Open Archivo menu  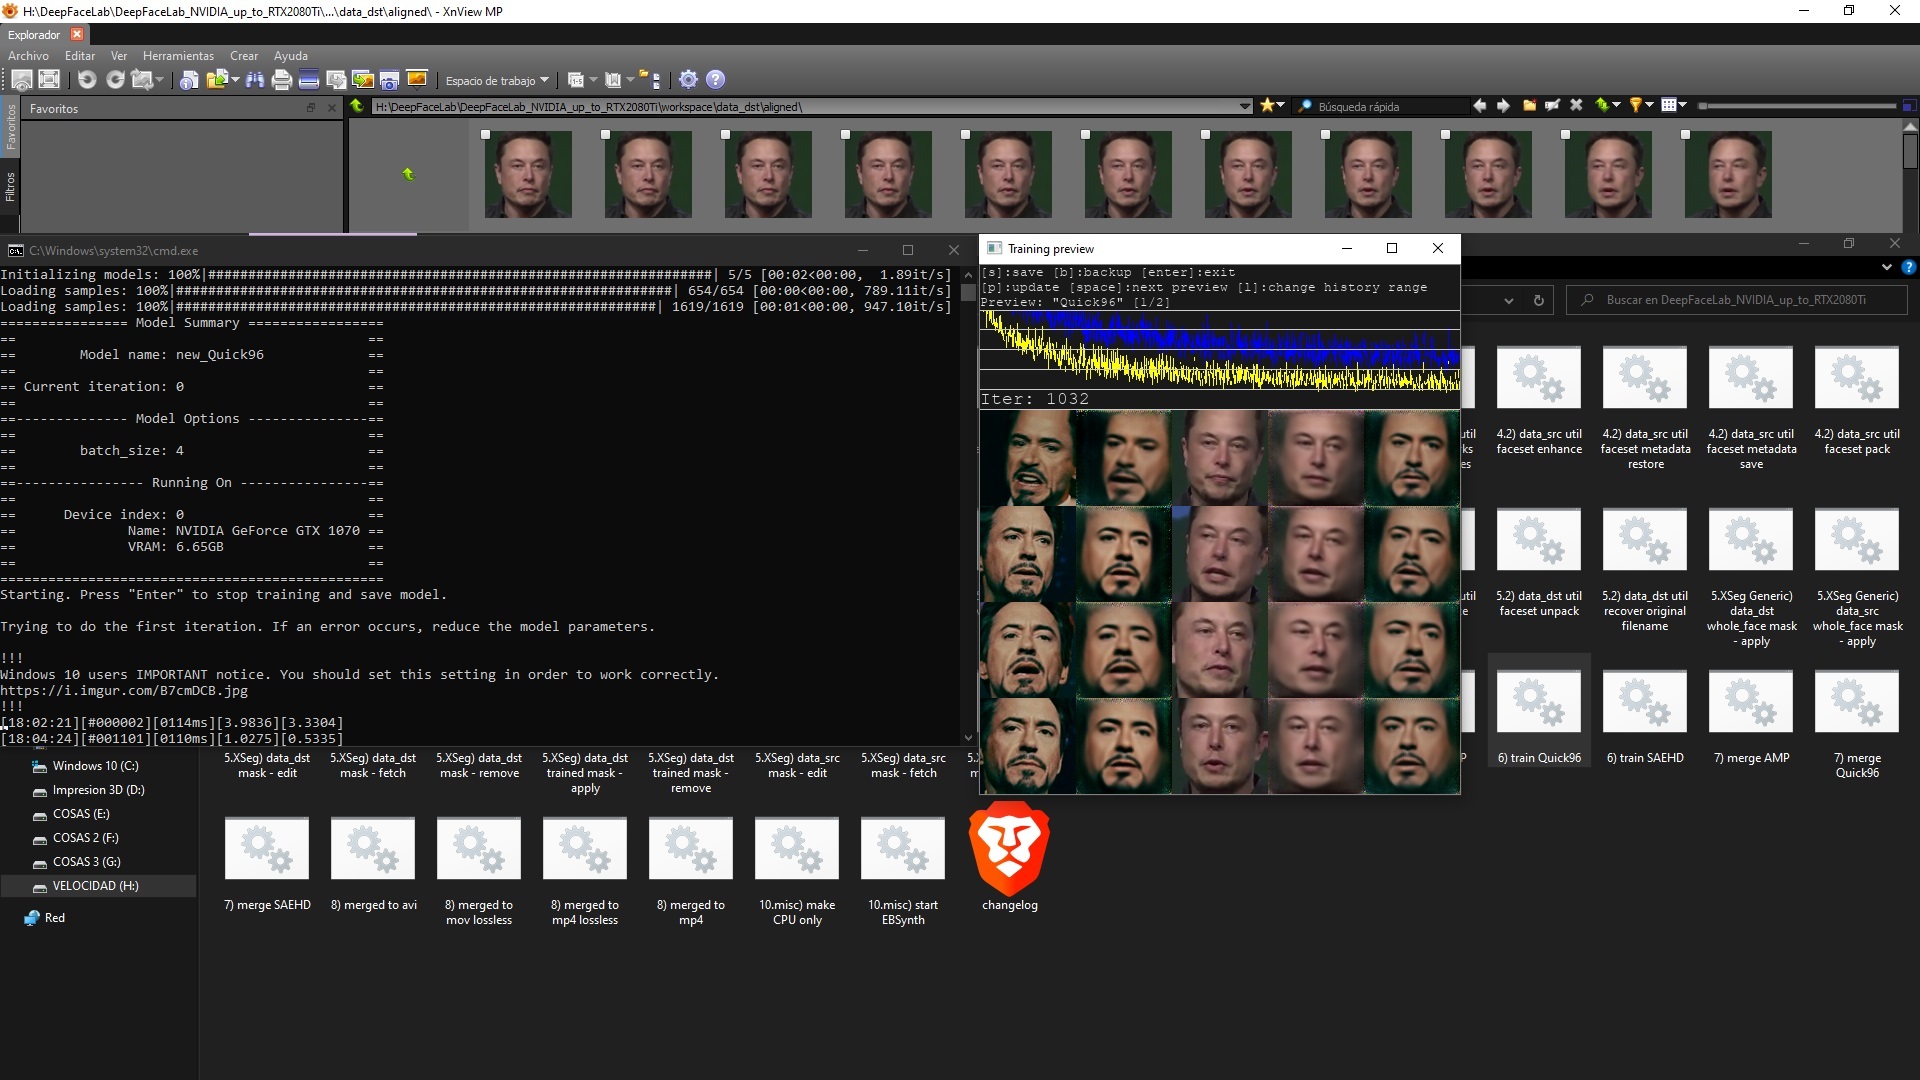pos(28,56)
